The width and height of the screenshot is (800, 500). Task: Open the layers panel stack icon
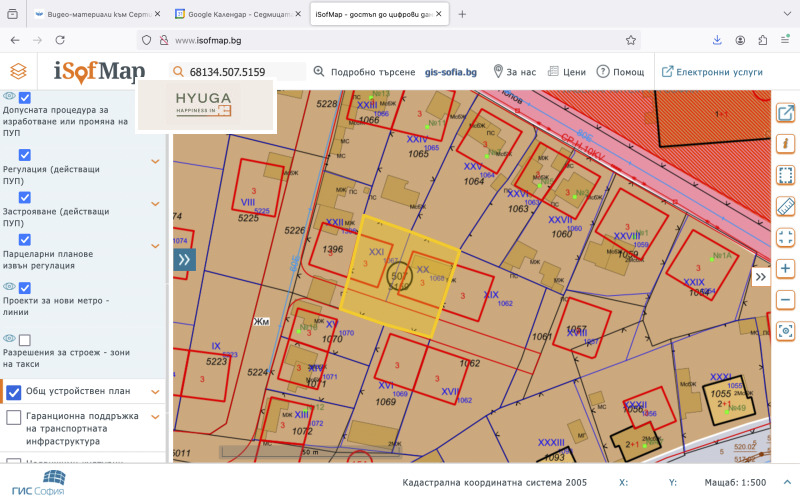tap(18, 72)
